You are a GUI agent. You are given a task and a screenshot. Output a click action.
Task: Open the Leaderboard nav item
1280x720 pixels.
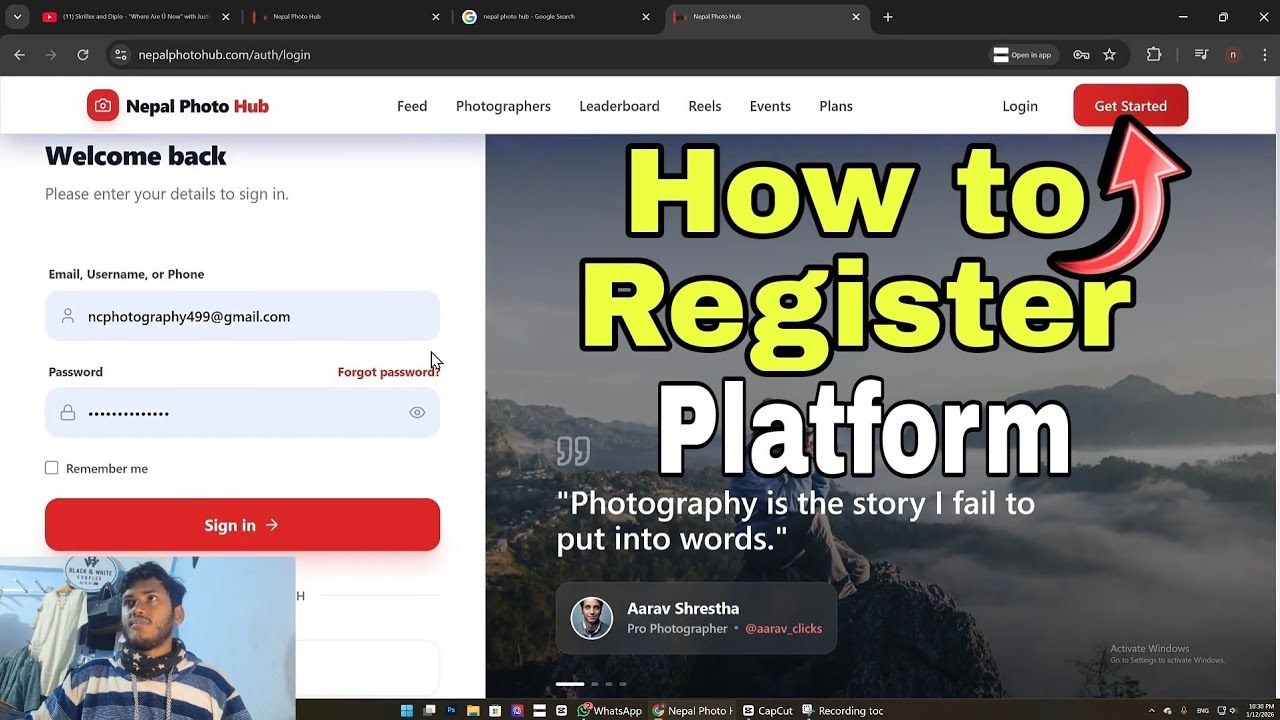coord(619,106)
